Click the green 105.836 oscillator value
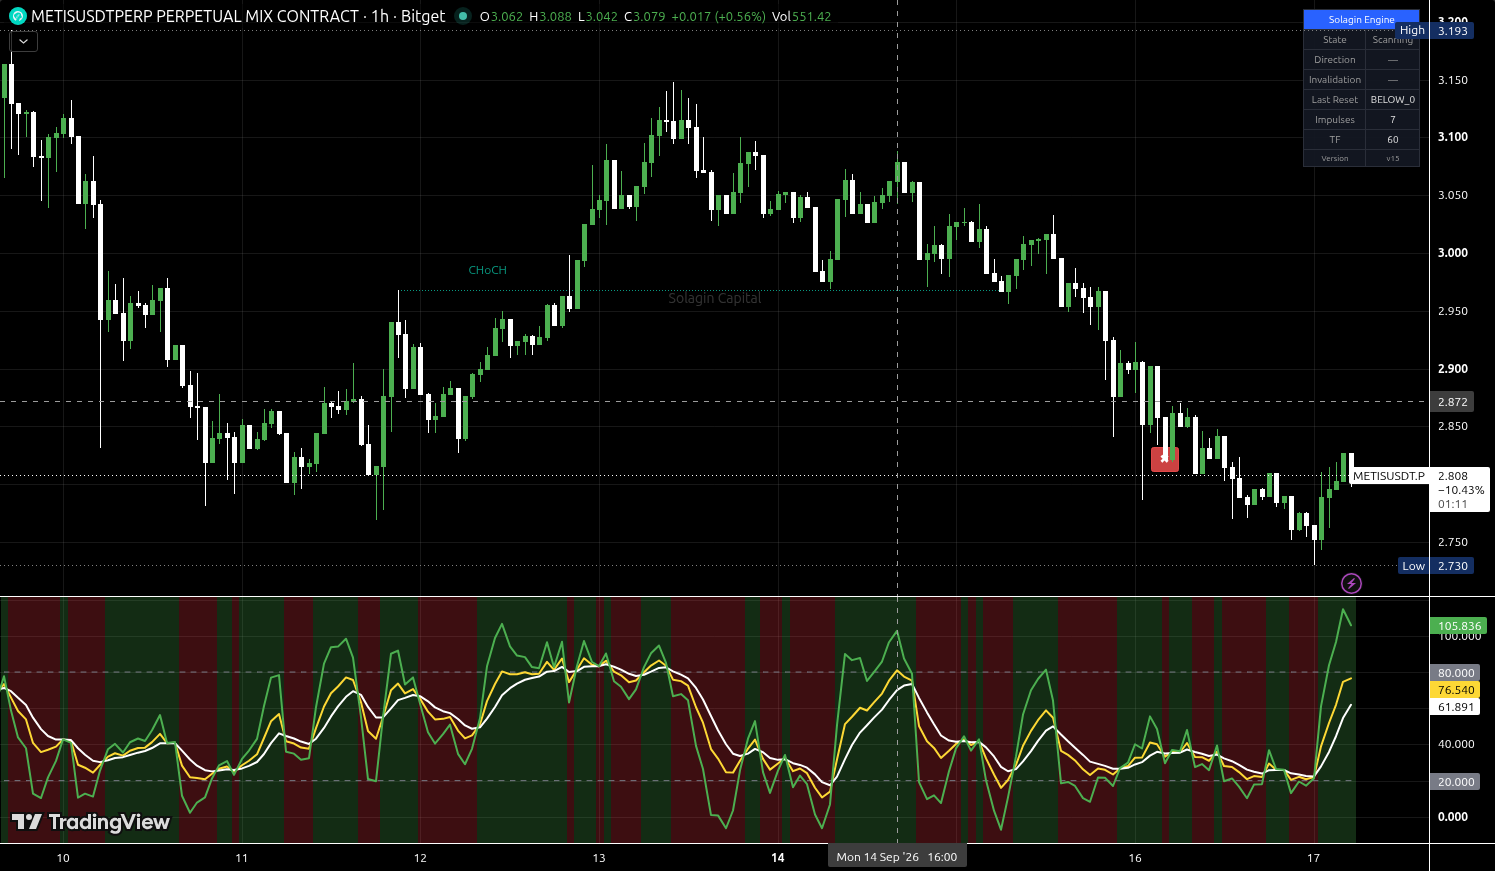The height and width of the screenshot is (871, 1495). [x=1459, y=626]
